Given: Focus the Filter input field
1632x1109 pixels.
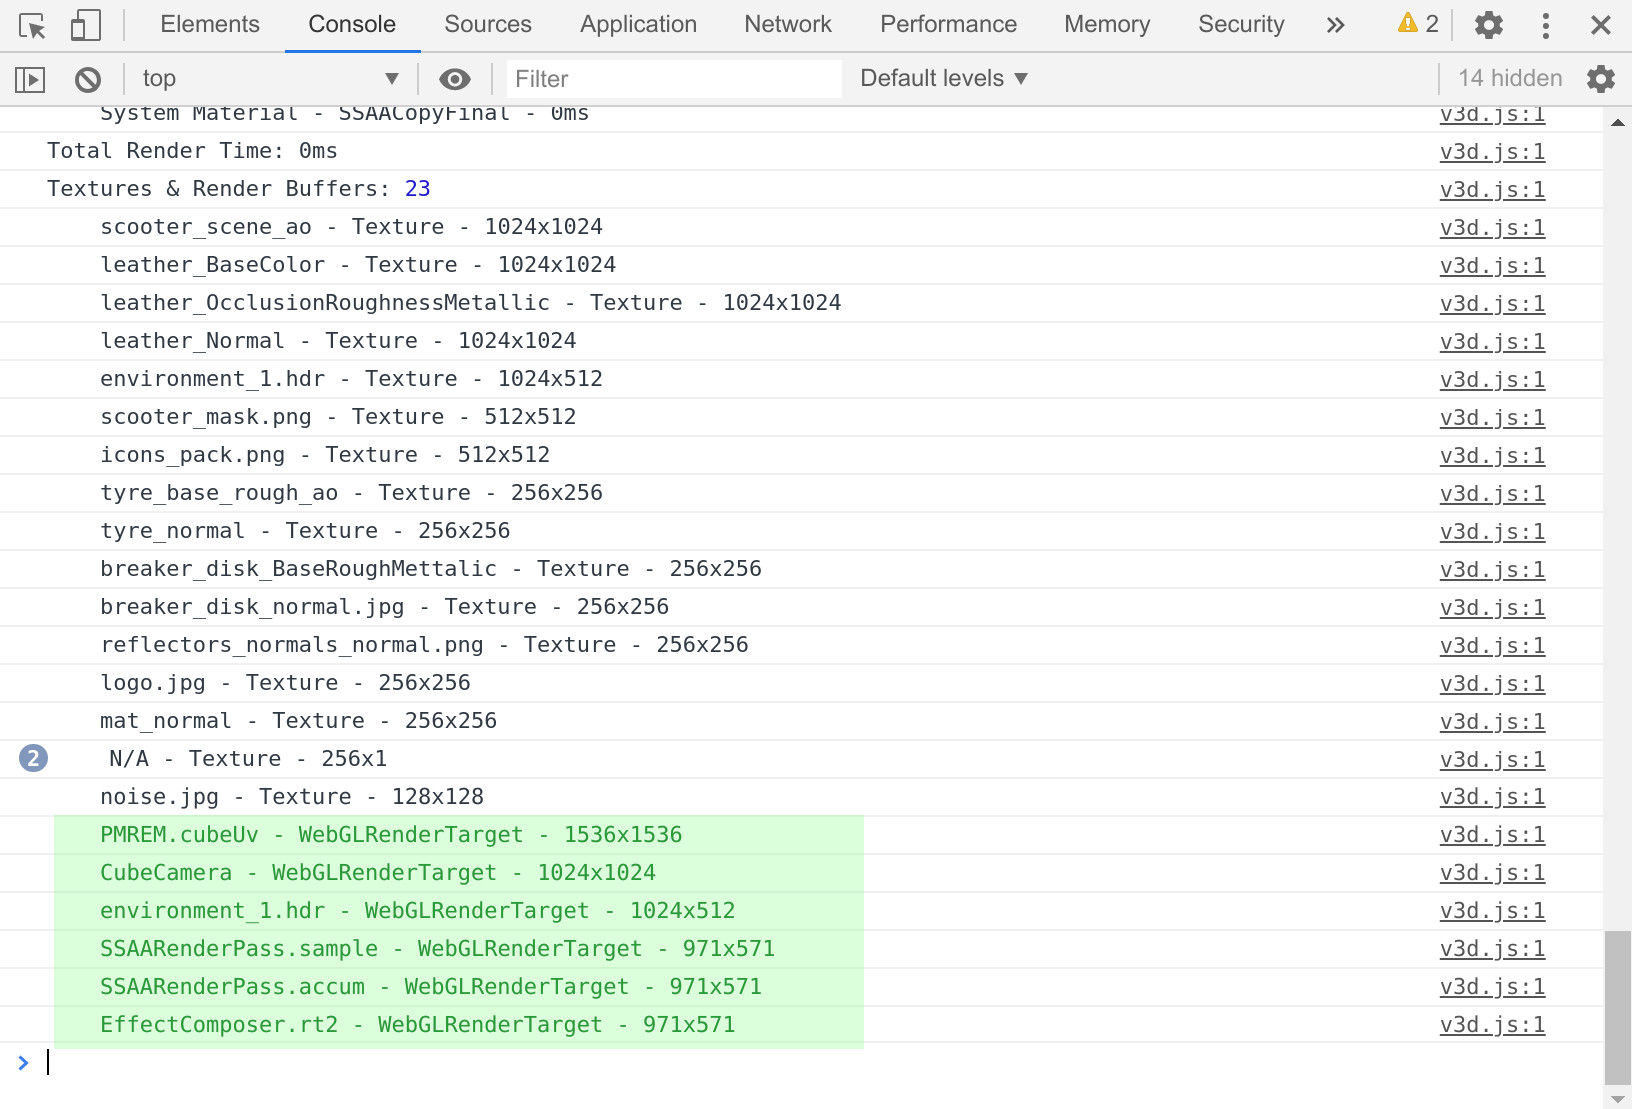Looking at the screenshot, I should 673,79.
